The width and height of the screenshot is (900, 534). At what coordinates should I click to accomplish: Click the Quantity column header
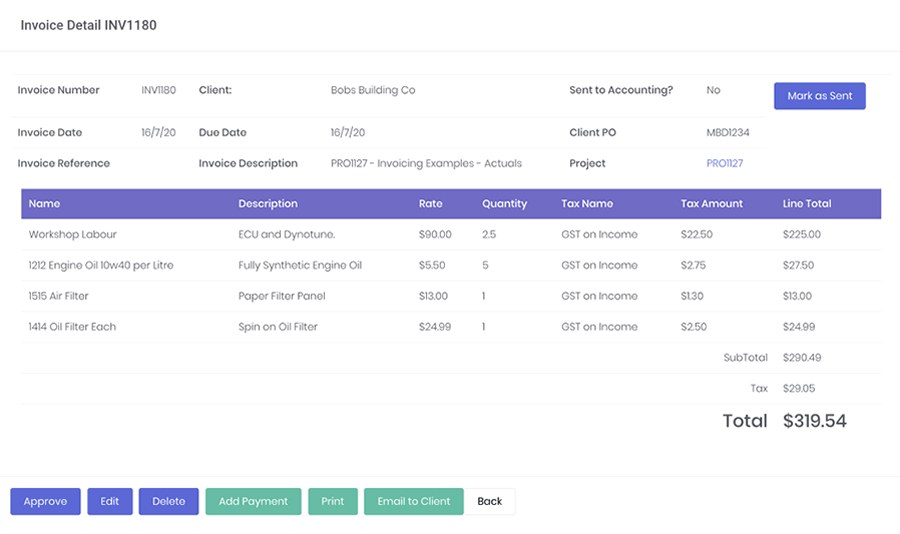click(504, 204)
